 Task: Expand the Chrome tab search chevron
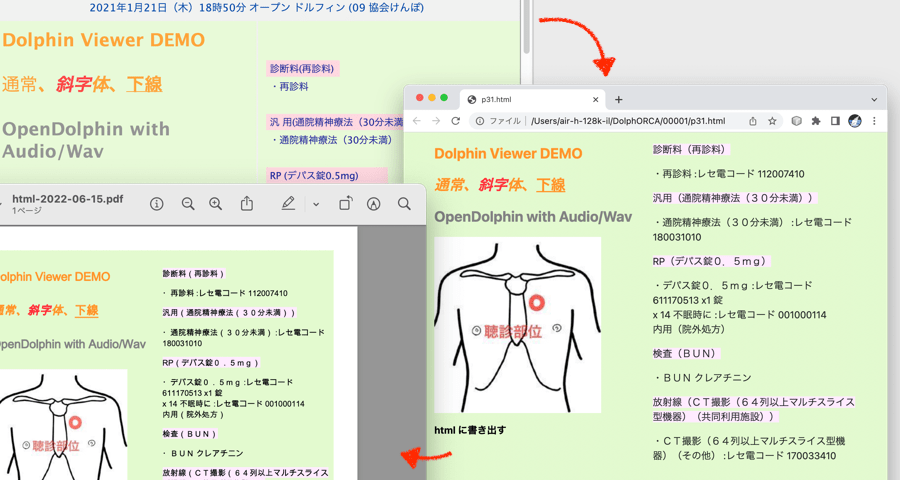[874, 99]
